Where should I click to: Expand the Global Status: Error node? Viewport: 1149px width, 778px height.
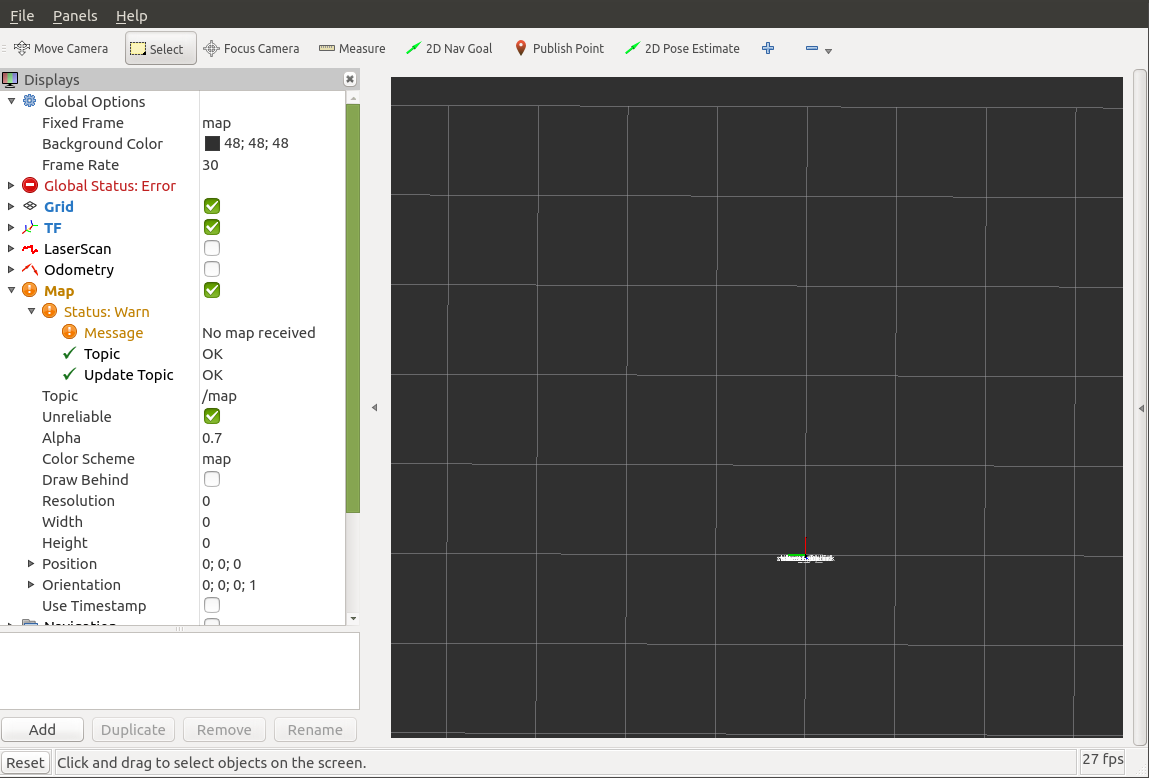coord(11,185)
